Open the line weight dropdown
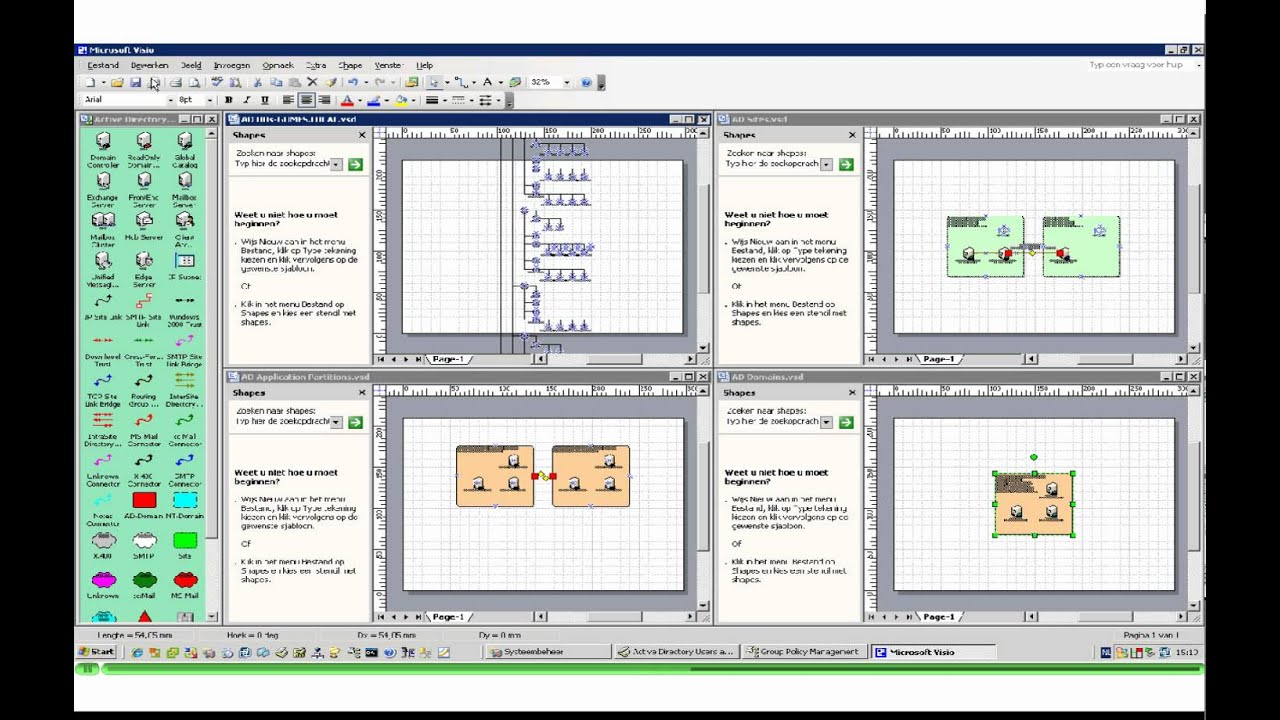This screenshot has width=1280, height=720. tap(445, 100)
